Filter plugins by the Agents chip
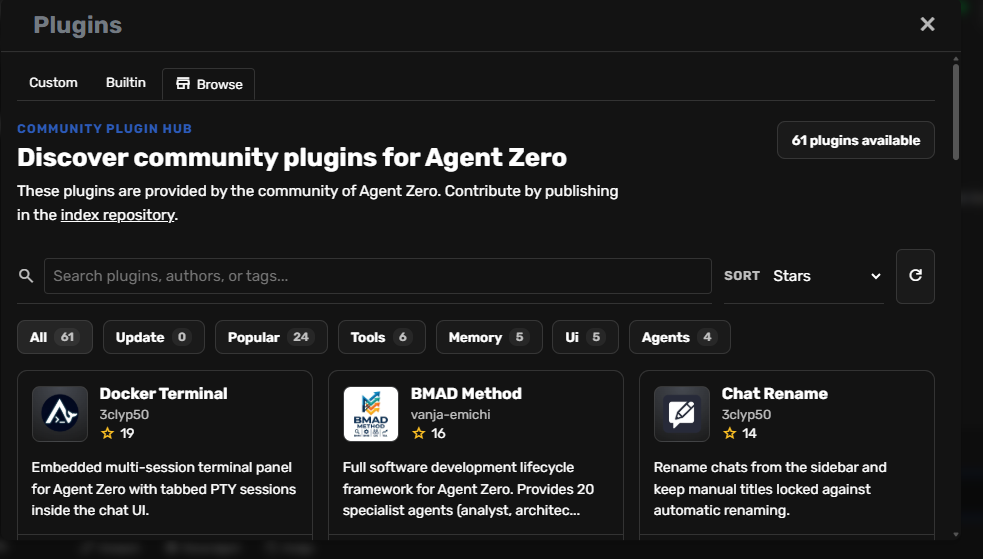 (679, 337)
